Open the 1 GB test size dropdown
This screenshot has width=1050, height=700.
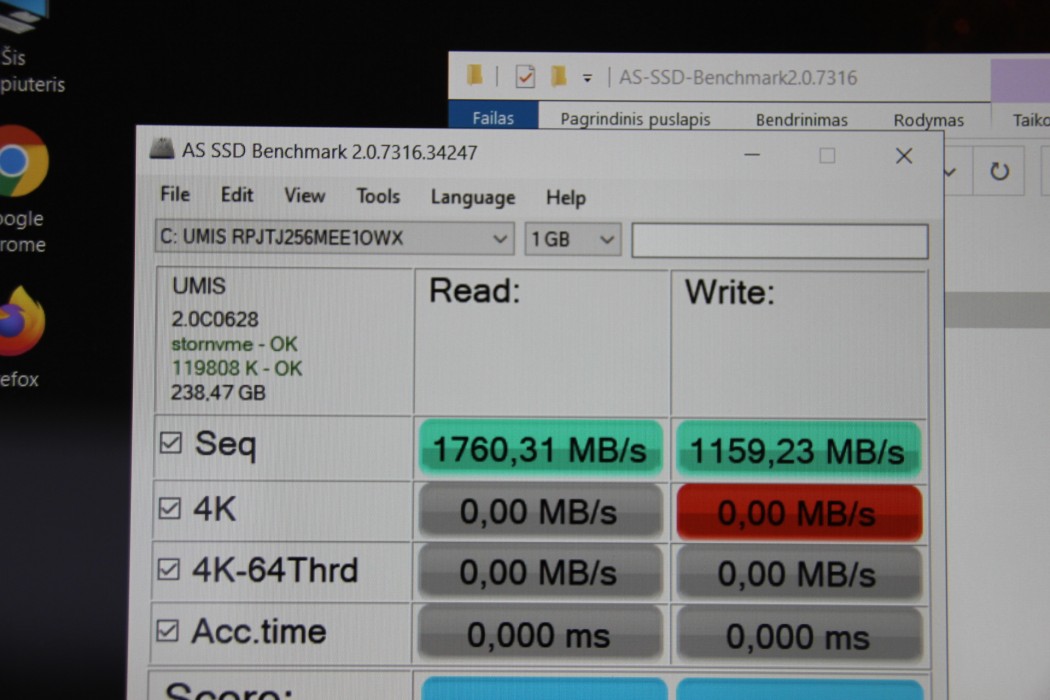573,239
